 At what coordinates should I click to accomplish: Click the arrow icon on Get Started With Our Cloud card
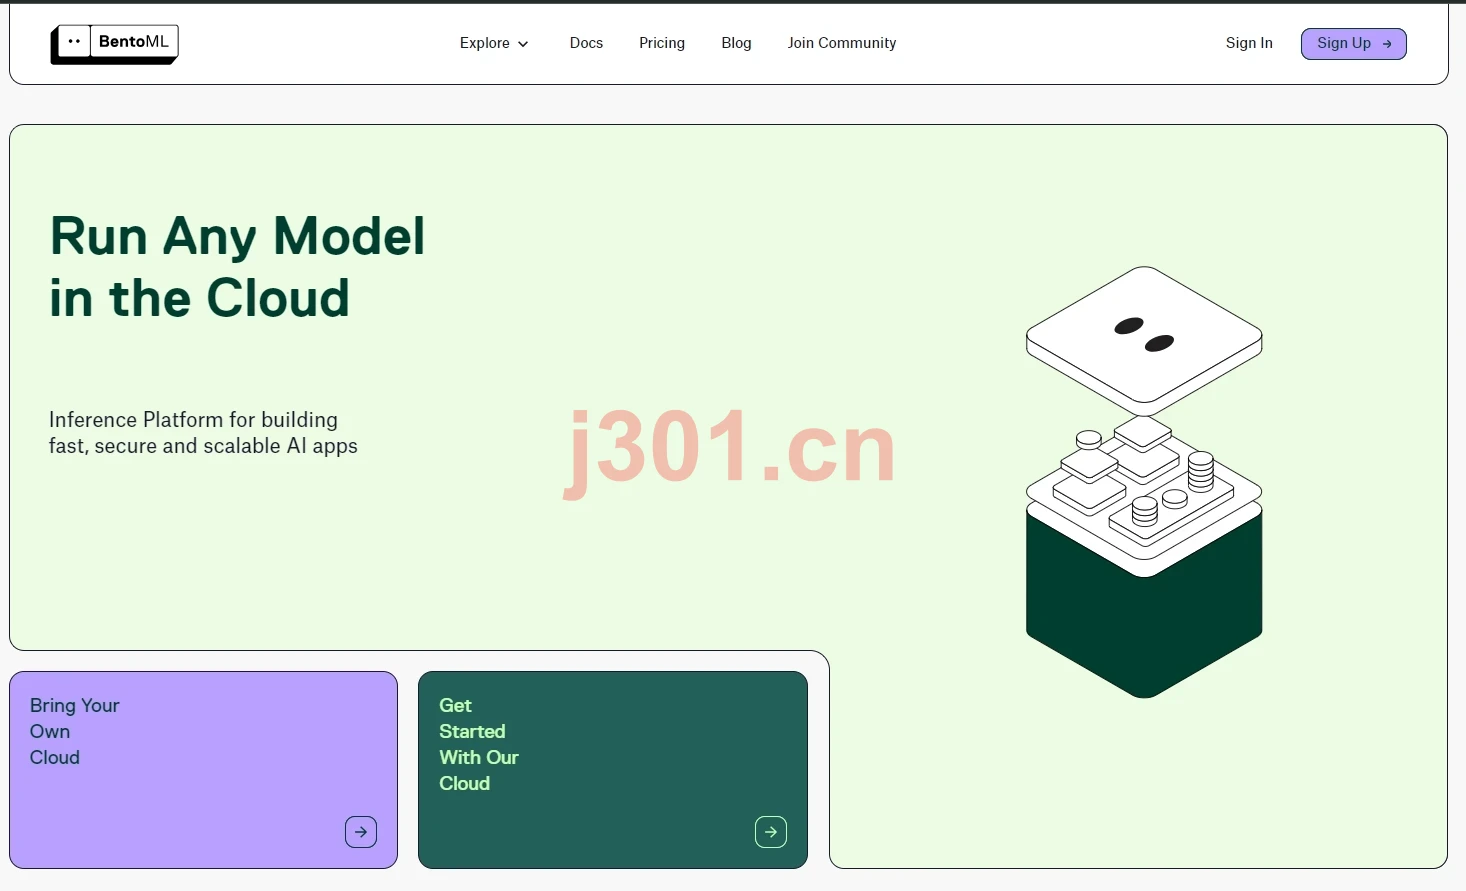pyautogui.click(x=771, y=832)
